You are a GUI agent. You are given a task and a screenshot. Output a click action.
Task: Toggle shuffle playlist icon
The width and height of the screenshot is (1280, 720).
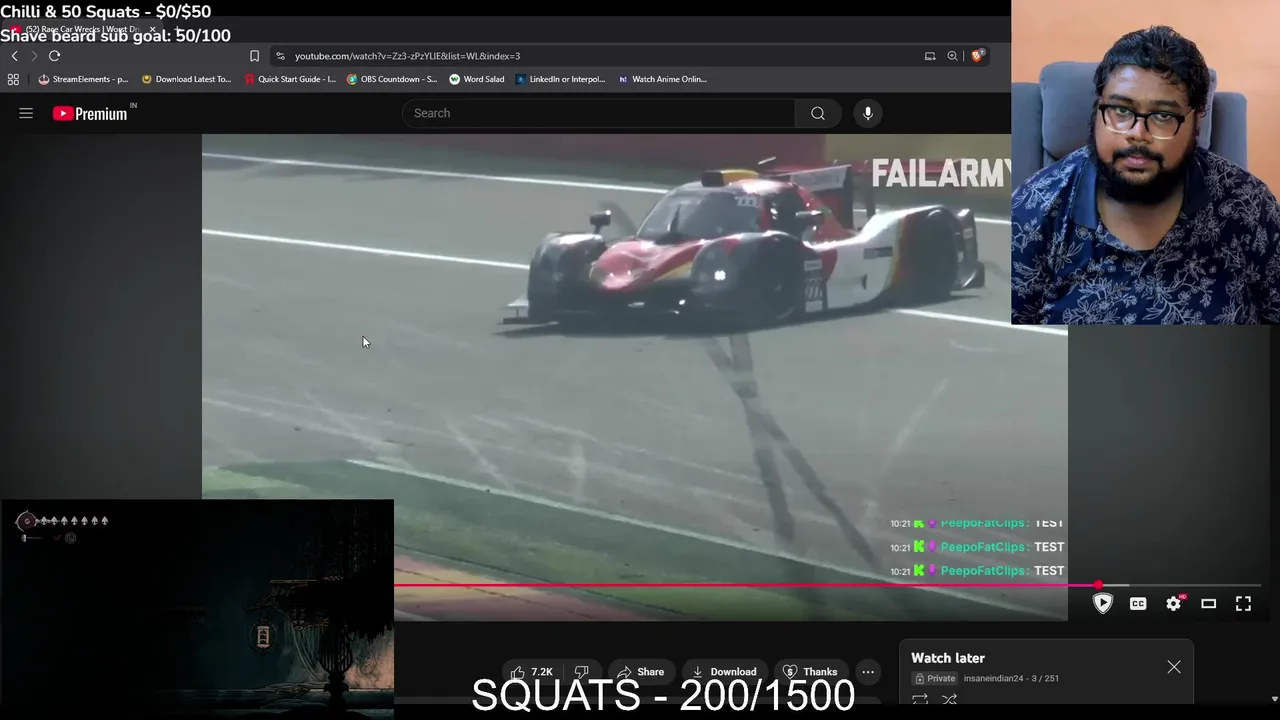pyautogui.click(x=950, y=700)
